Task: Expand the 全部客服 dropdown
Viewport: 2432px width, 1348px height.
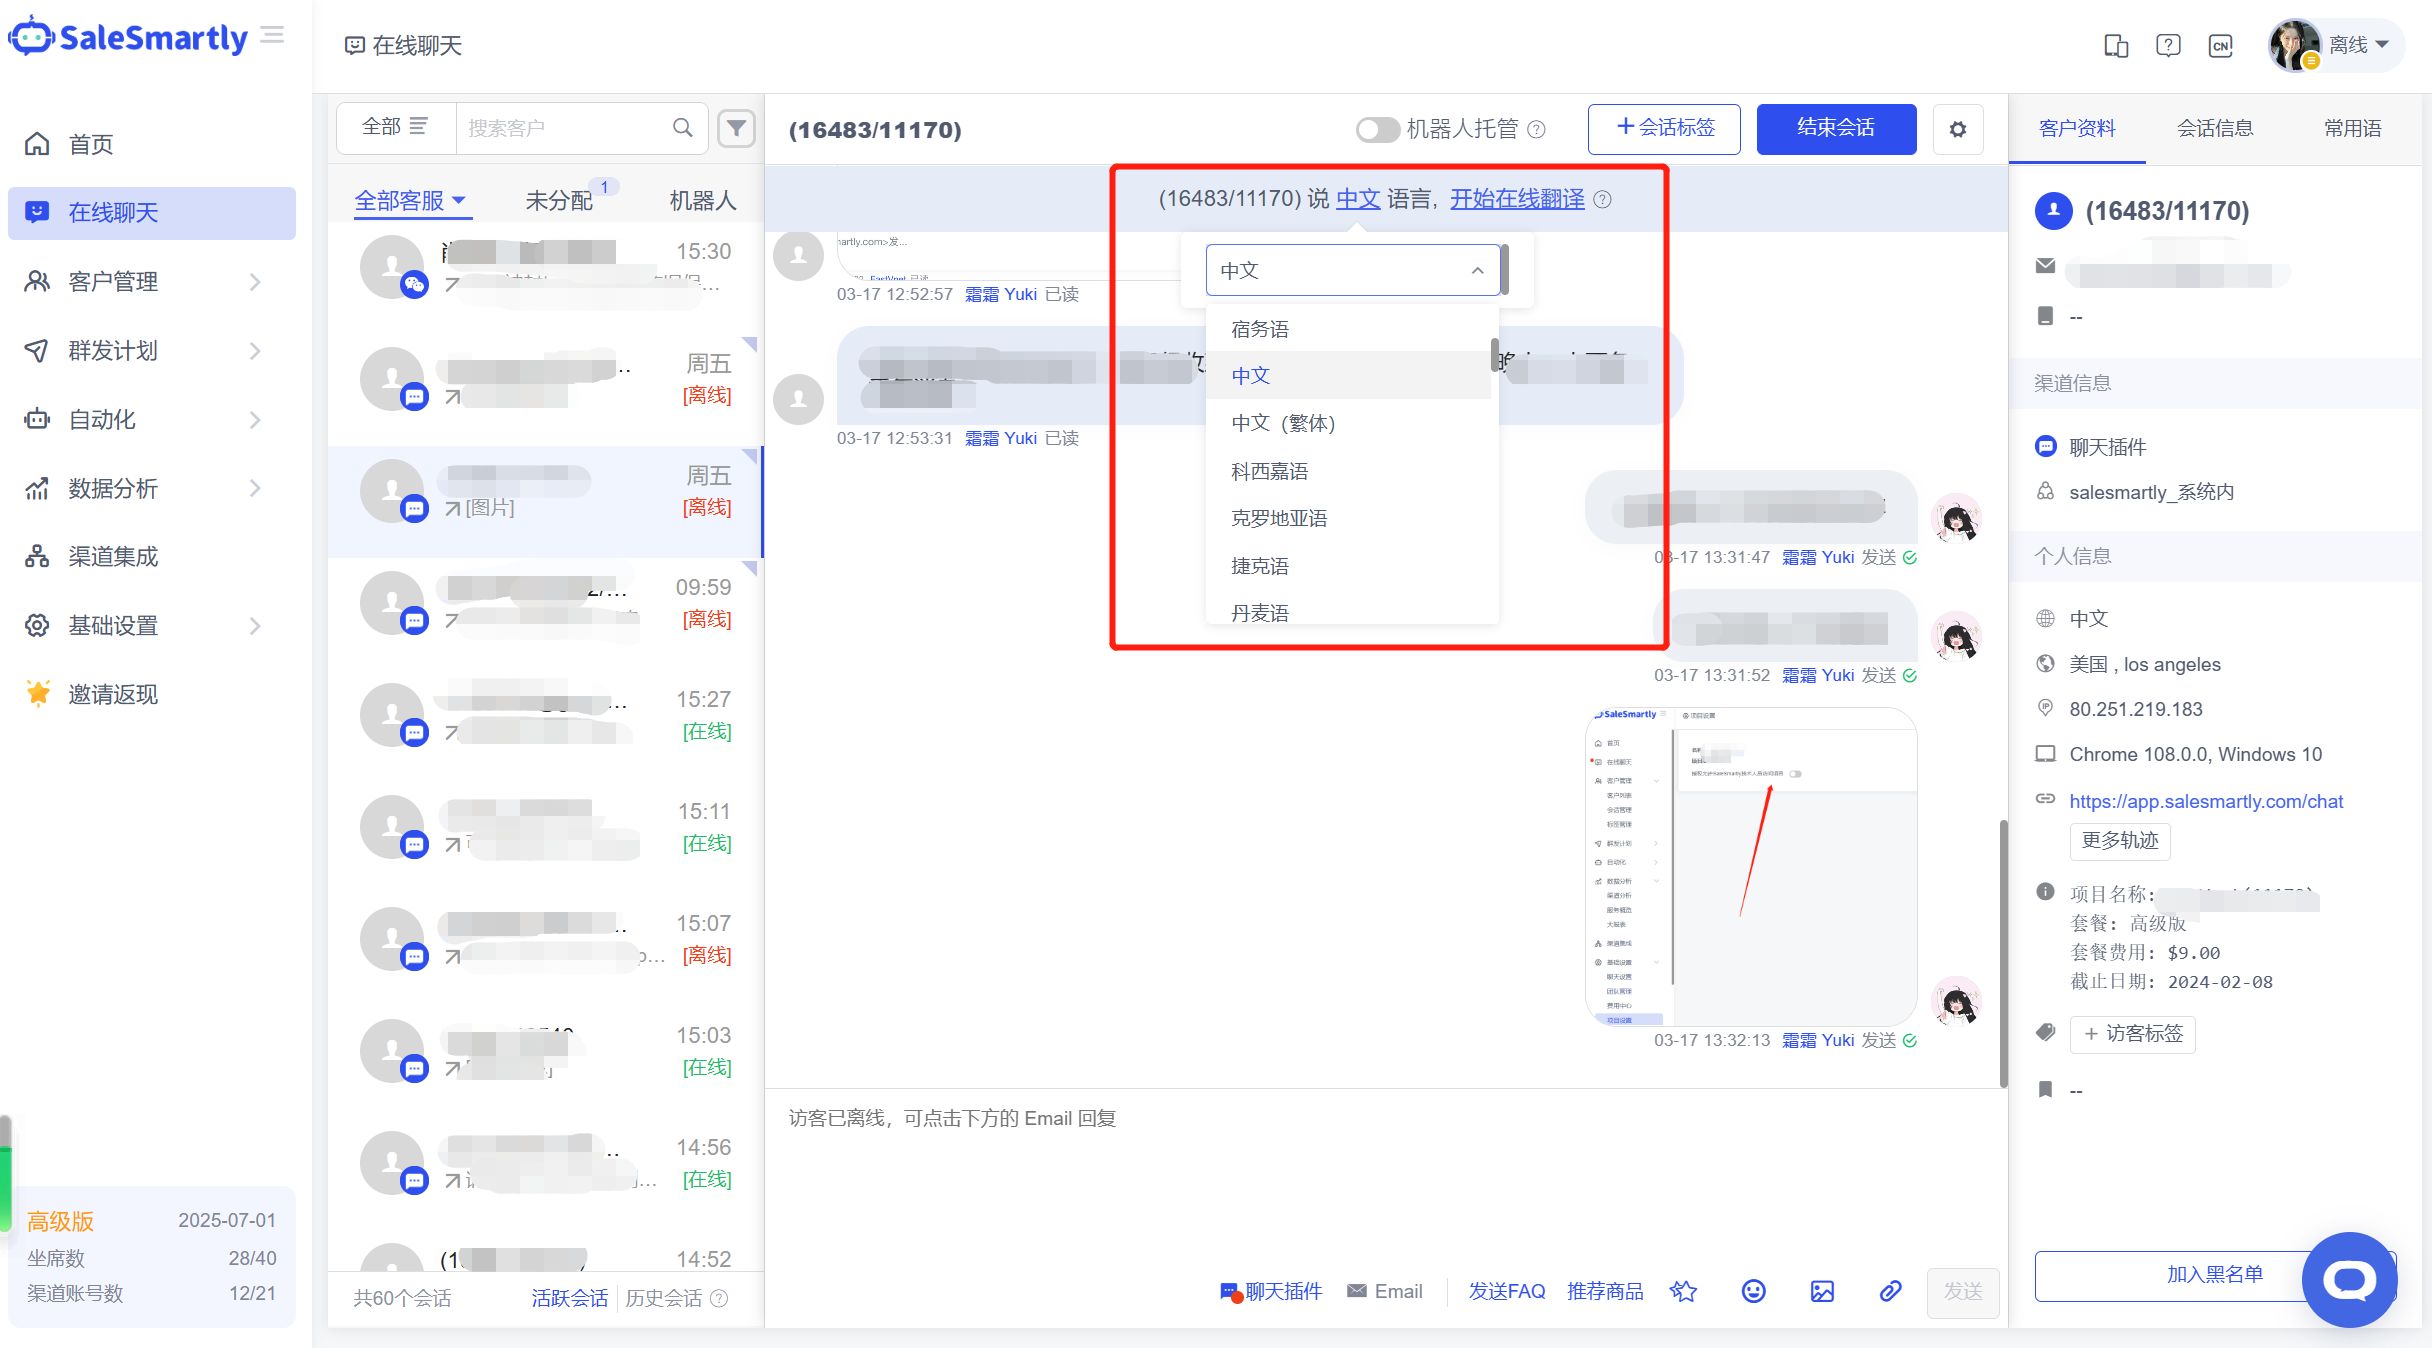Action: coord(410,201)
